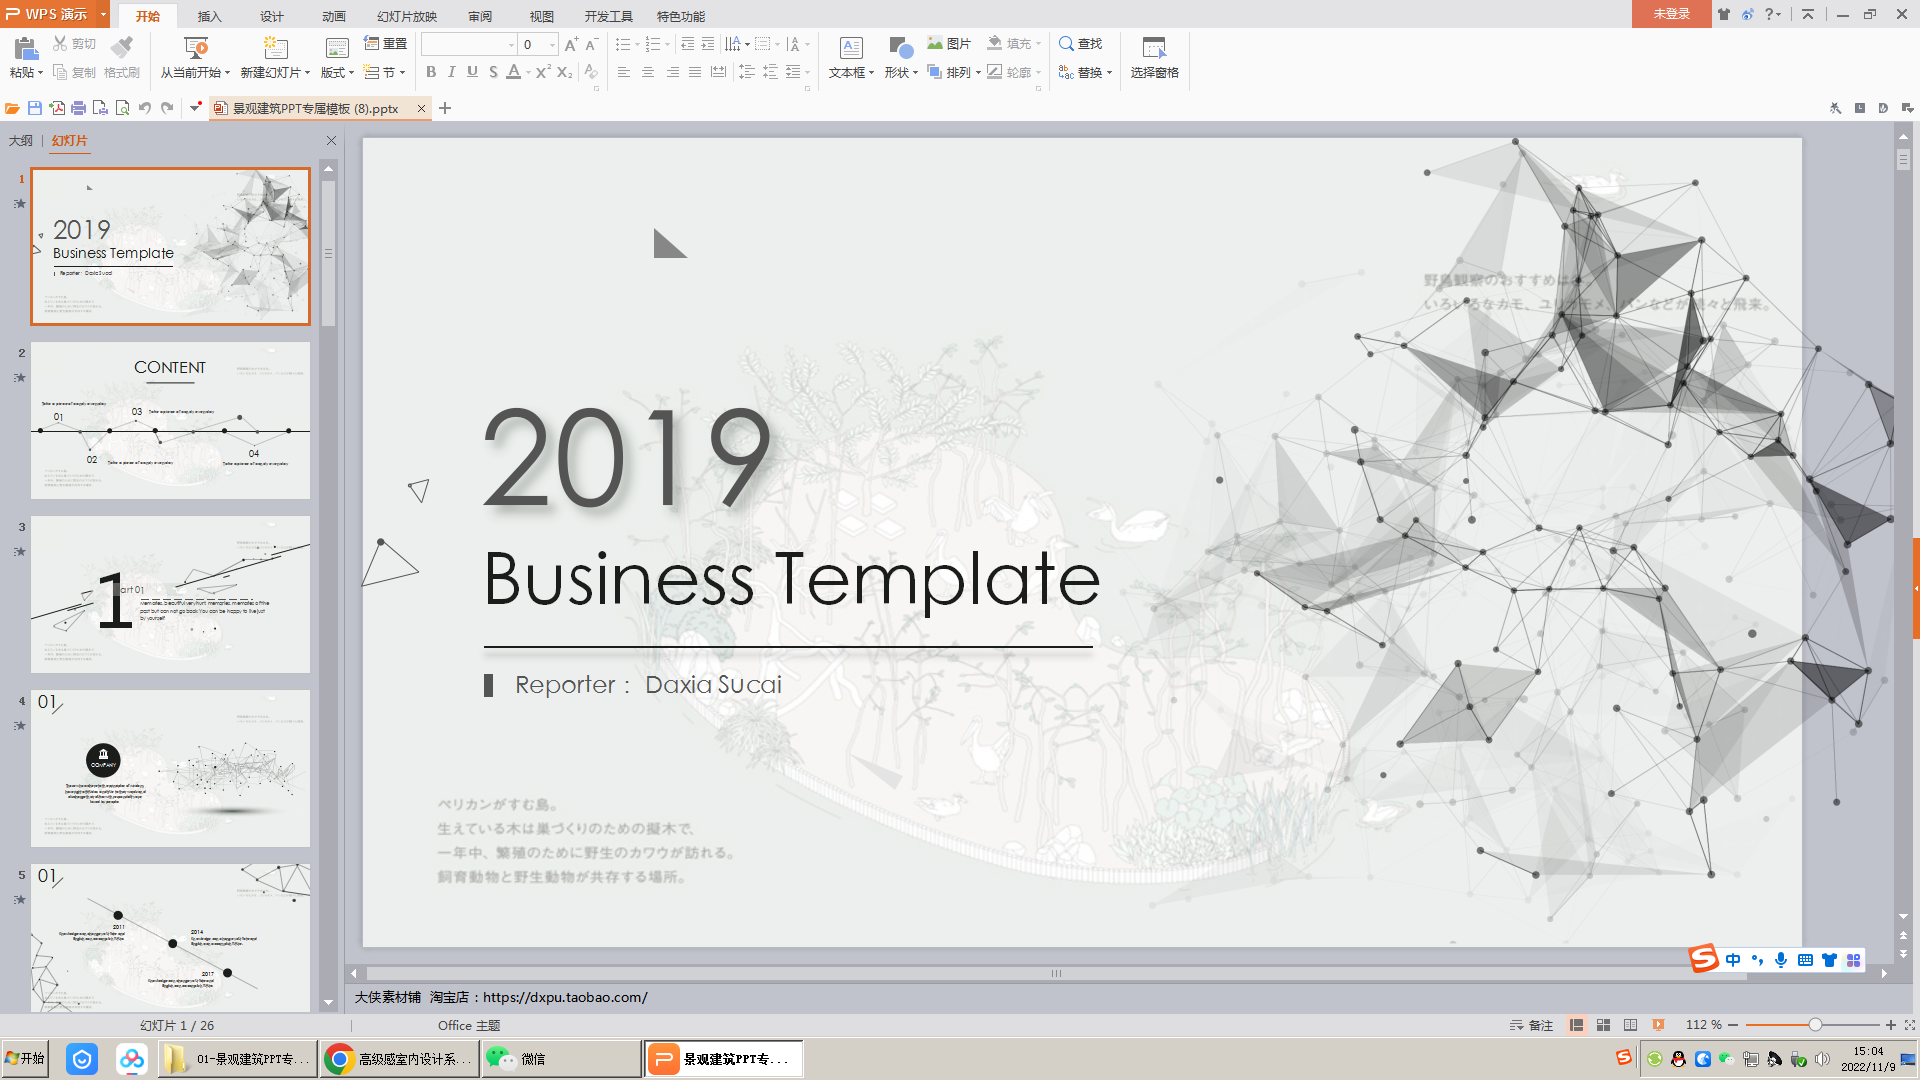Insert a Picture (图片)
The height and width of the screenshot is (1080, 1920).
[949, 43]
